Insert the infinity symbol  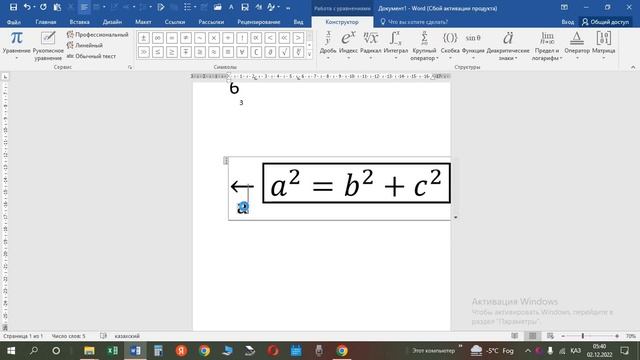pos(158,38)
